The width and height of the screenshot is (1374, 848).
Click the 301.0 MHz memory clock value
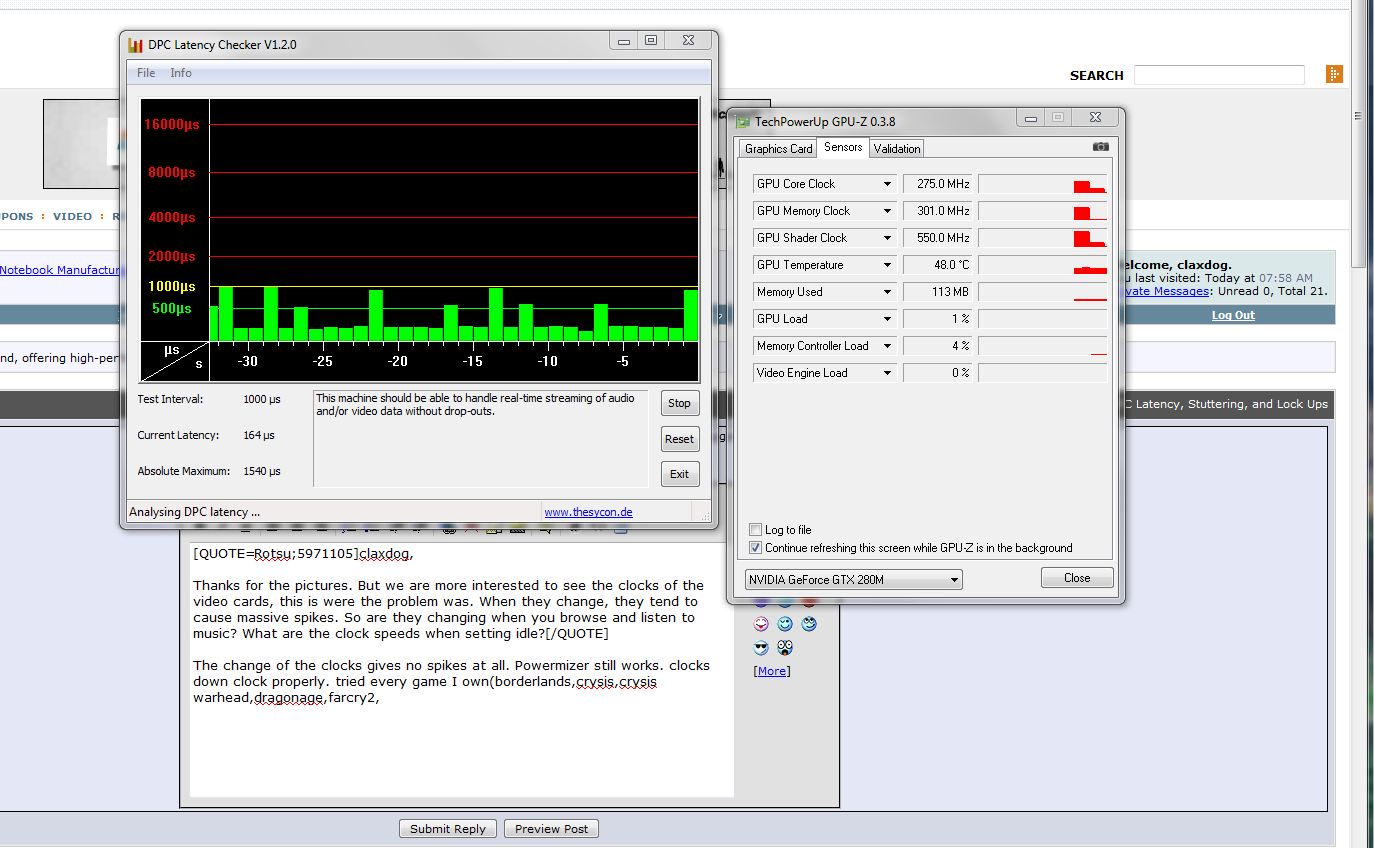pyautogui.click(x=937, y=211)
